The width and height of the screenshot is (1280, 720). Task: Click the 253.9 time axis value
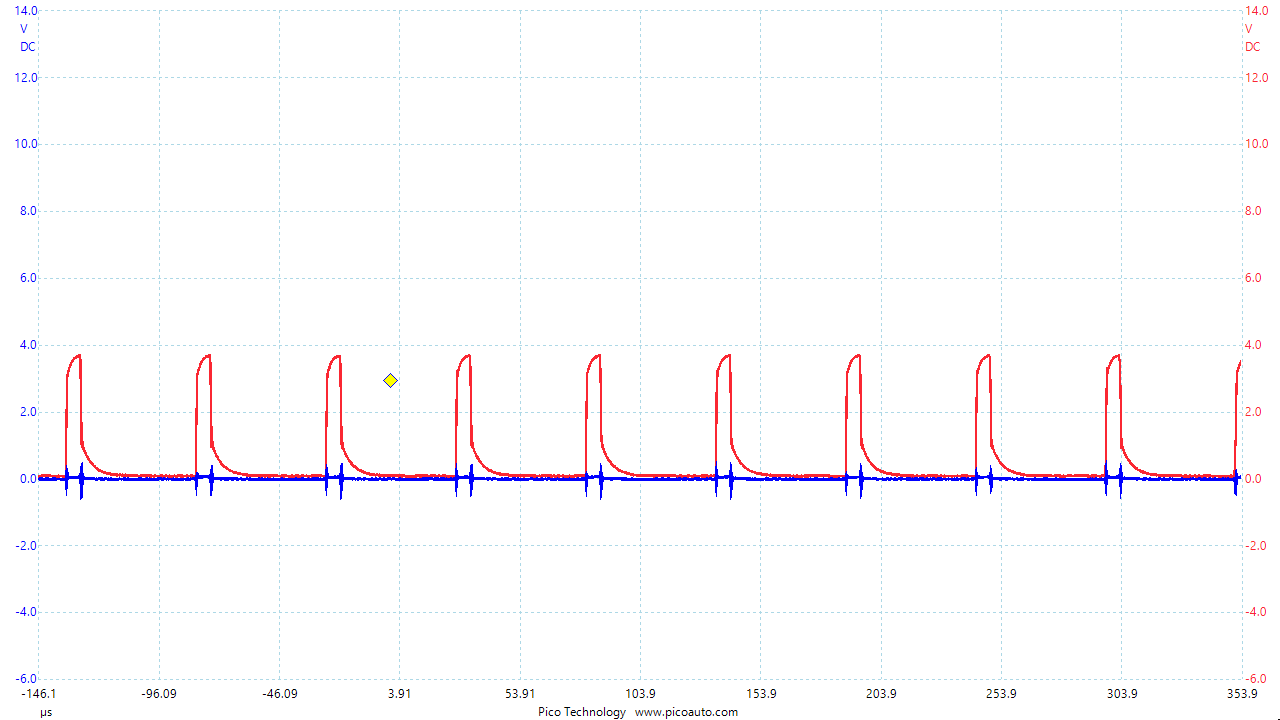pos(1001,694)
